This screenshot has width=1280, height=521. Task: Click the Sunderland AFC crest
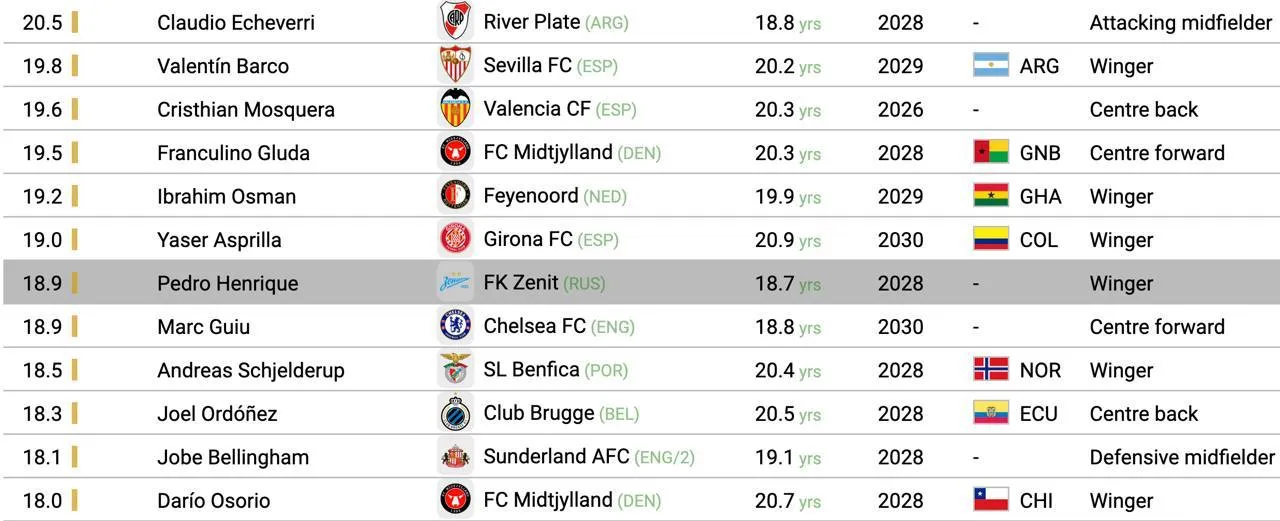(456, 457)
